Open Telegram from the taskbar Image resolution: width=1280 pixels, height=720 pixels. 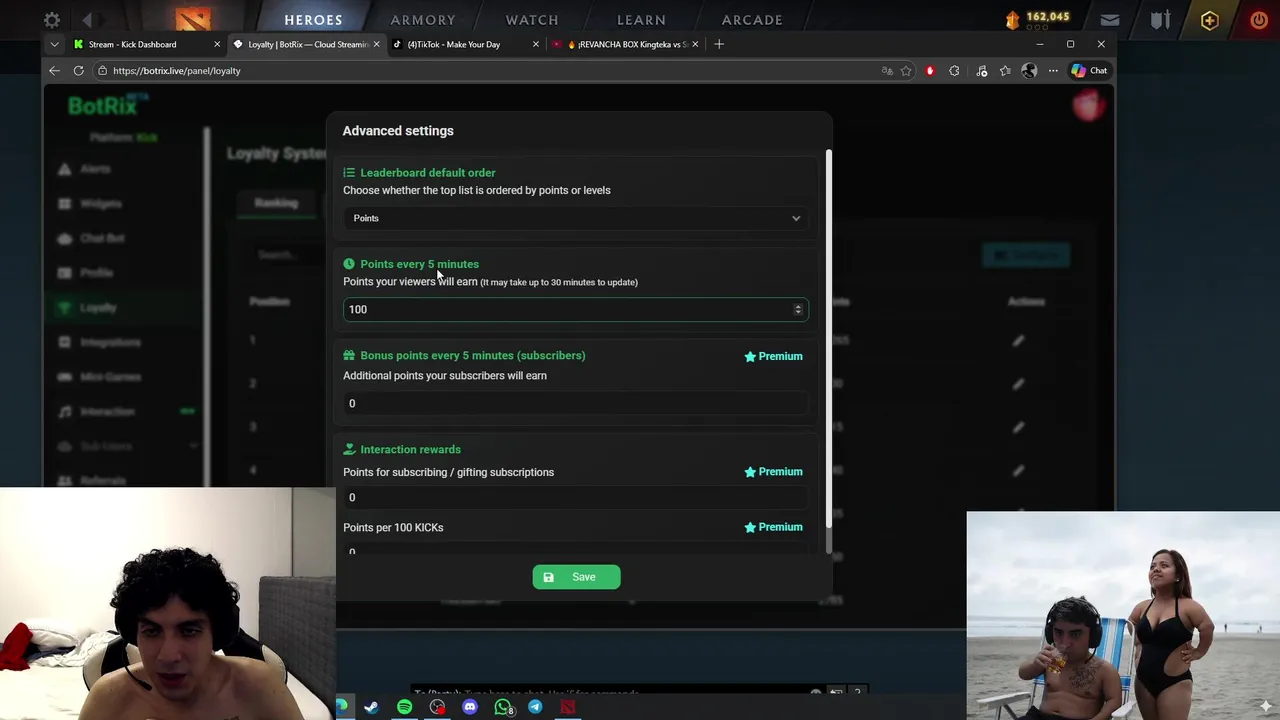pos(535,707)
